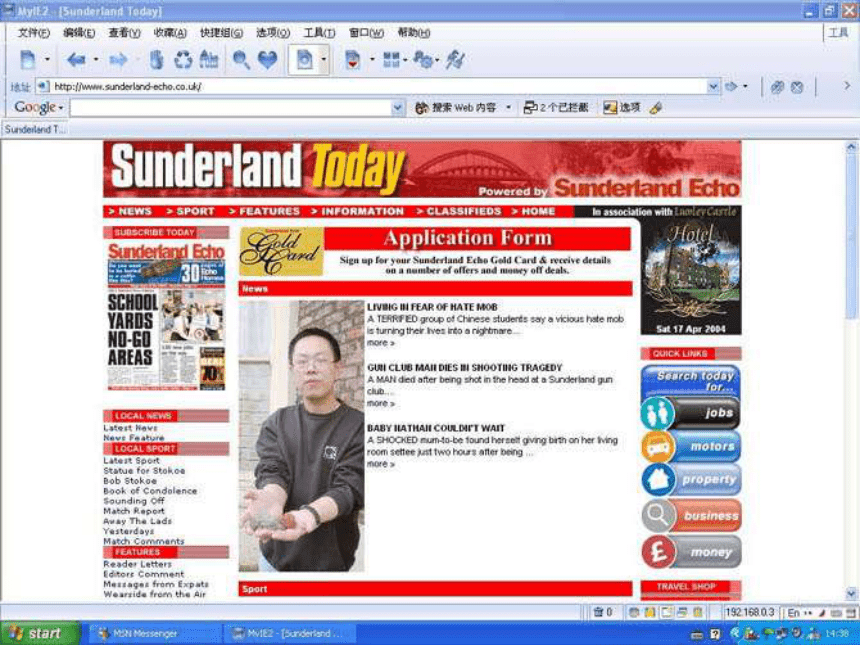This screenshot has height=645, width=860.
Task: Click the help question mark tray icon
Action: click(x=715, y=634)
